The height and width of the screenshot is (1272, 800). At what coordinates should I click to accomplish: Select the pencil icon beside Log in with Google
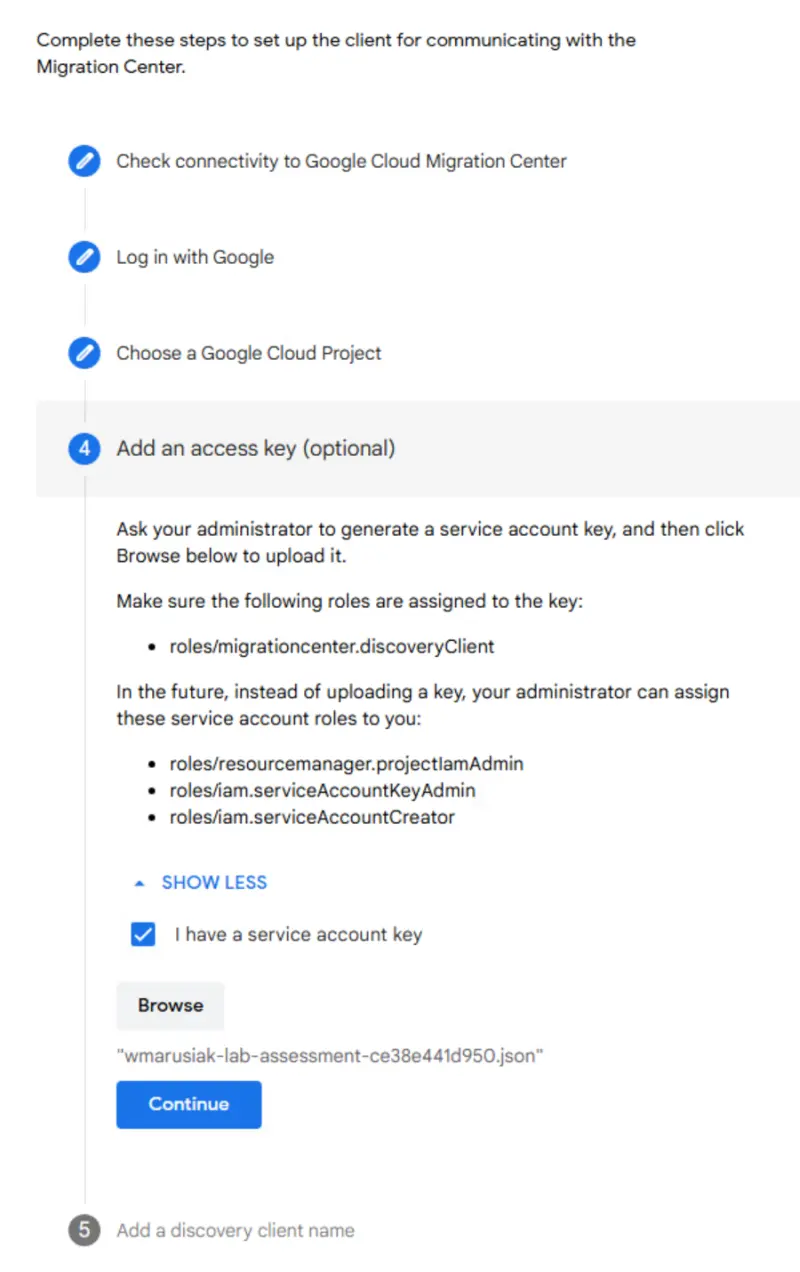(84, 257)
